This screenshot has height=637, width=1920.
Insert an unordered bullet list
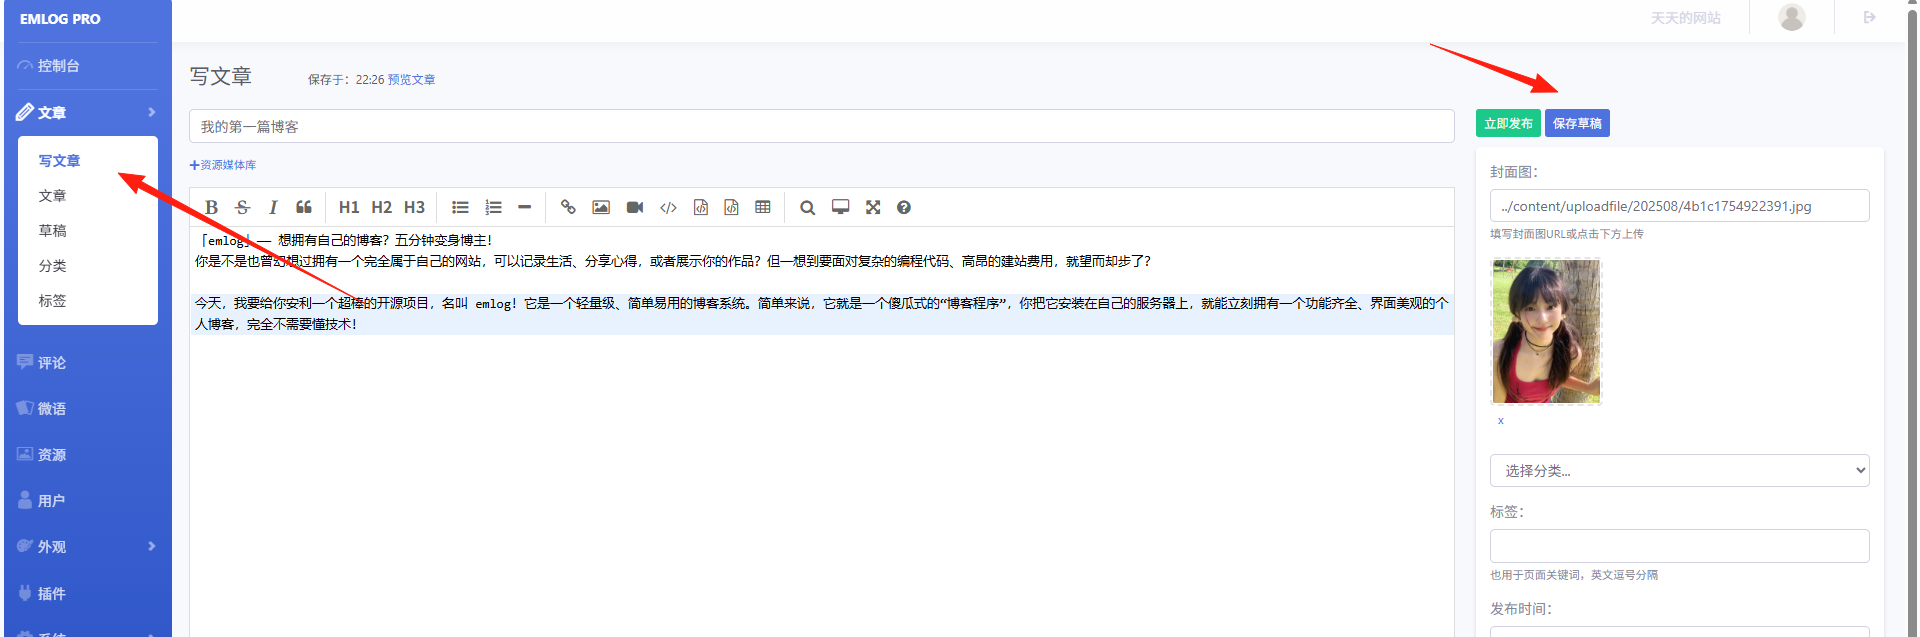pos(460,207)
